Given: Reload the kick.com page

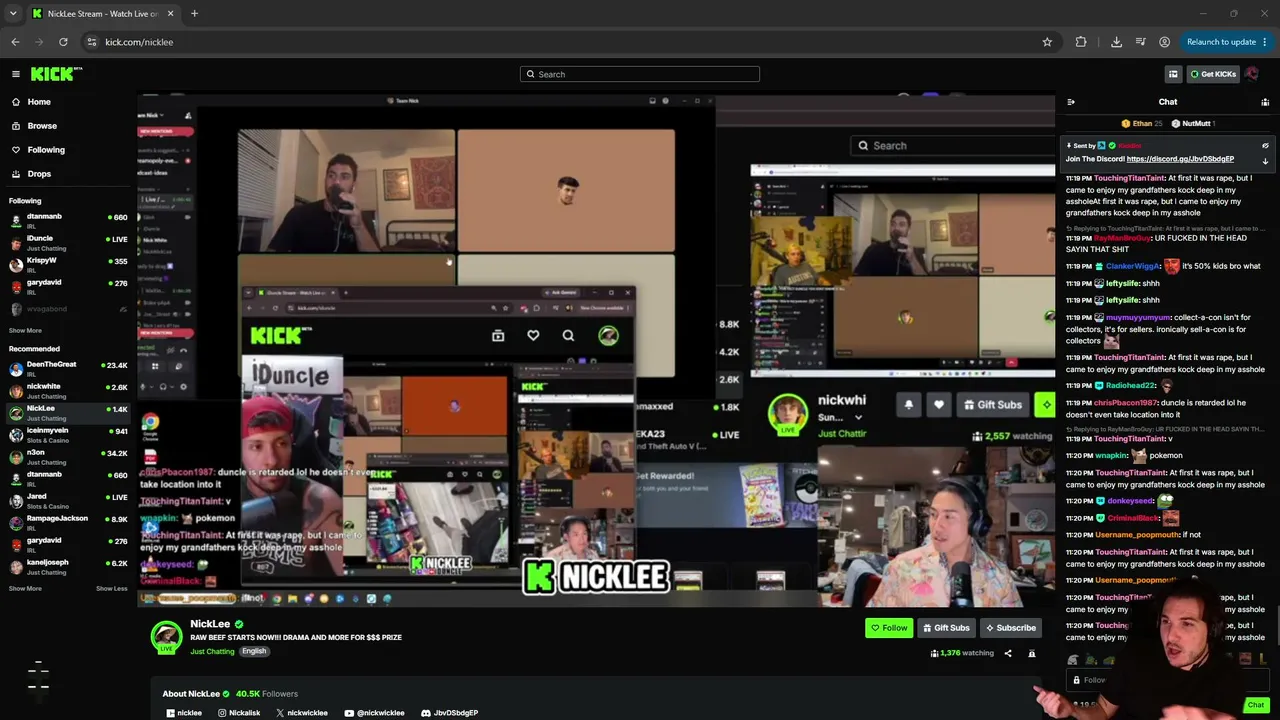Looking at the screenshot, I should [x=63, y=42].
